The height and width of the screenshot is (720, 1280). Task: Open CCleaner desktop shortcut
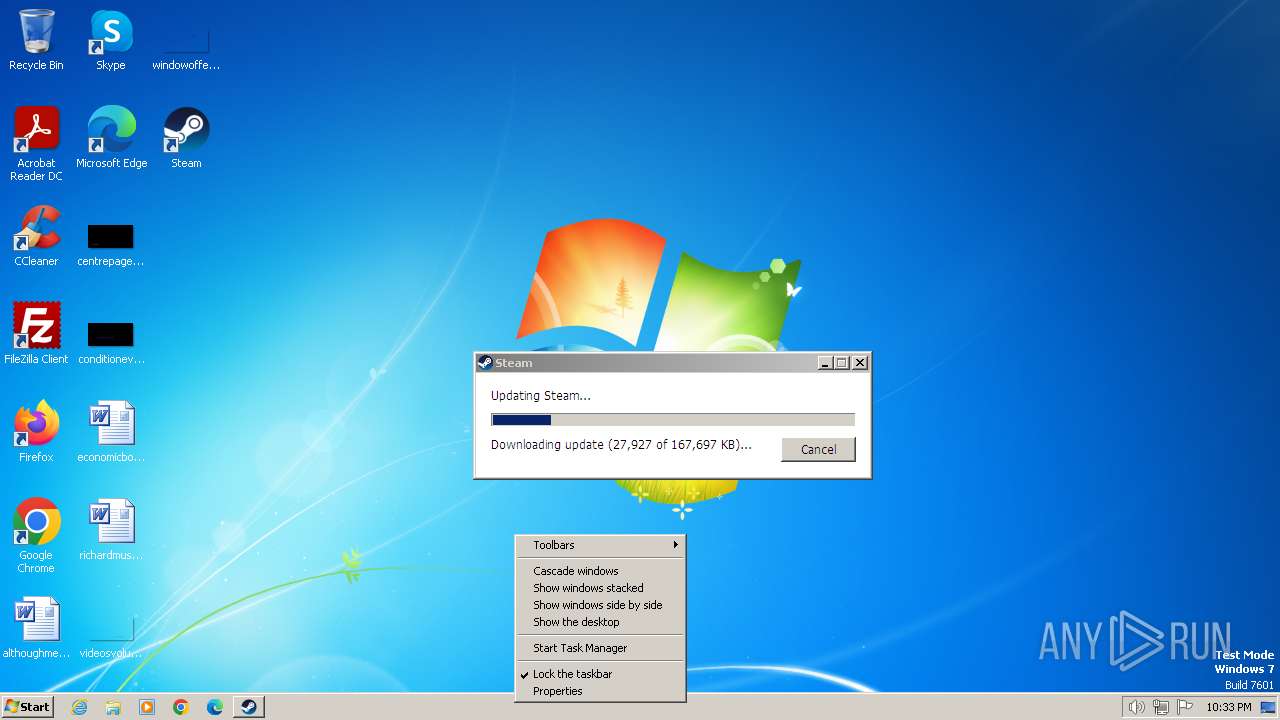[36, 236]
